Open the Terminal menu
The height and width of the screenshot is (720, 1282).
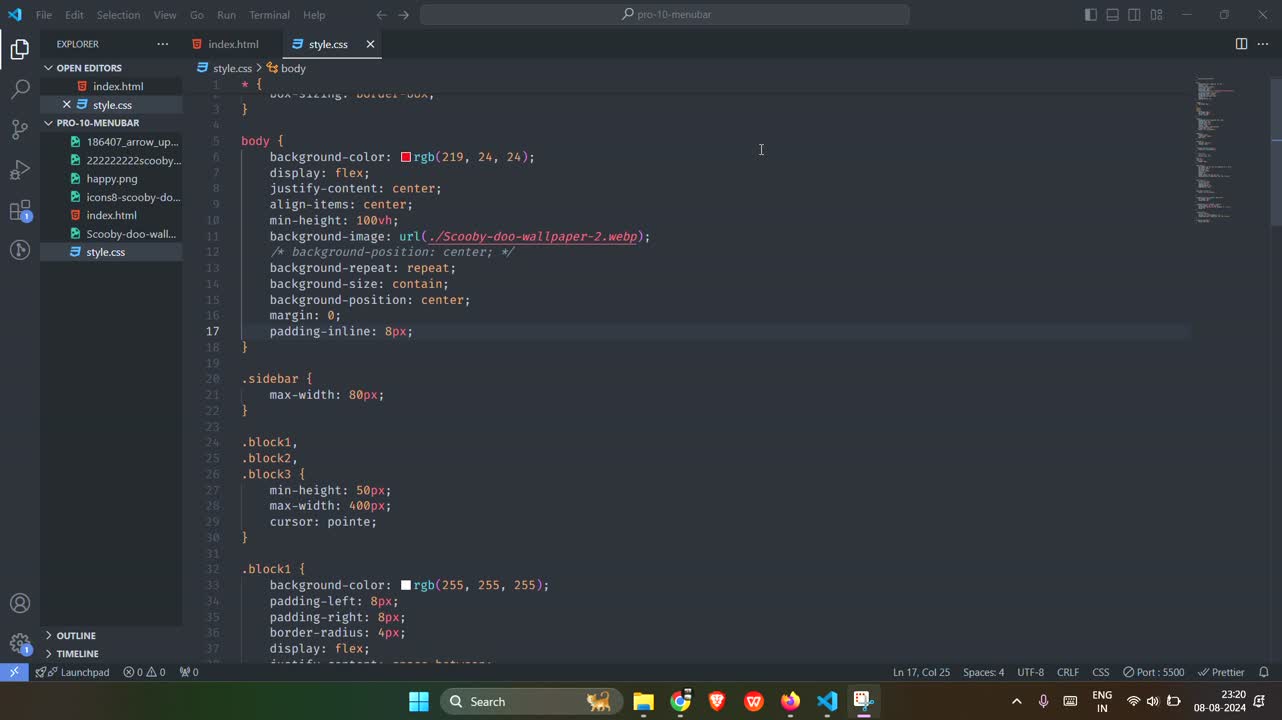(x=269, y=15)
